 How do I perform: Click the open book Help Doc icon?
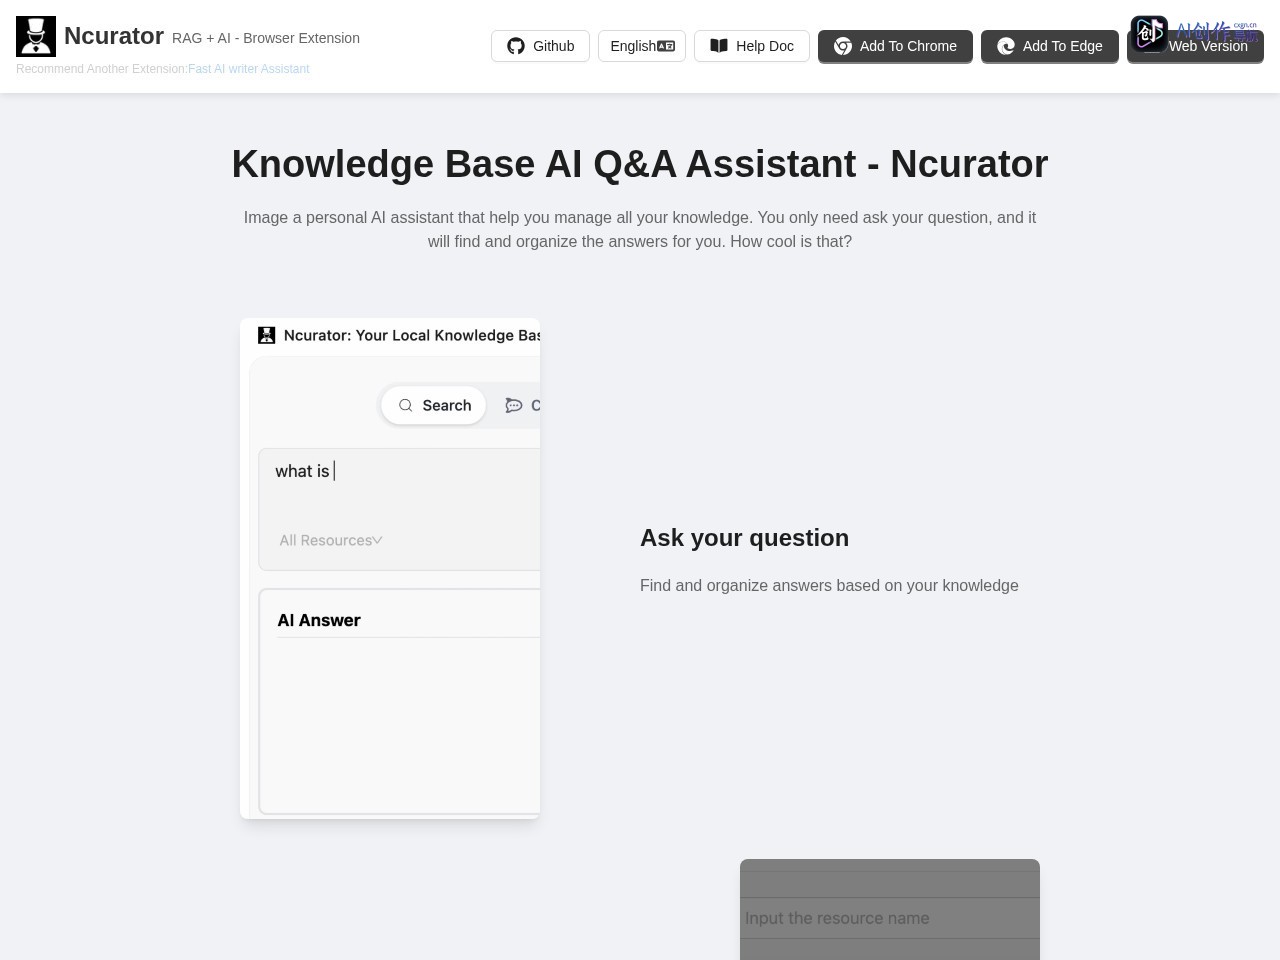tap(719, 46)
